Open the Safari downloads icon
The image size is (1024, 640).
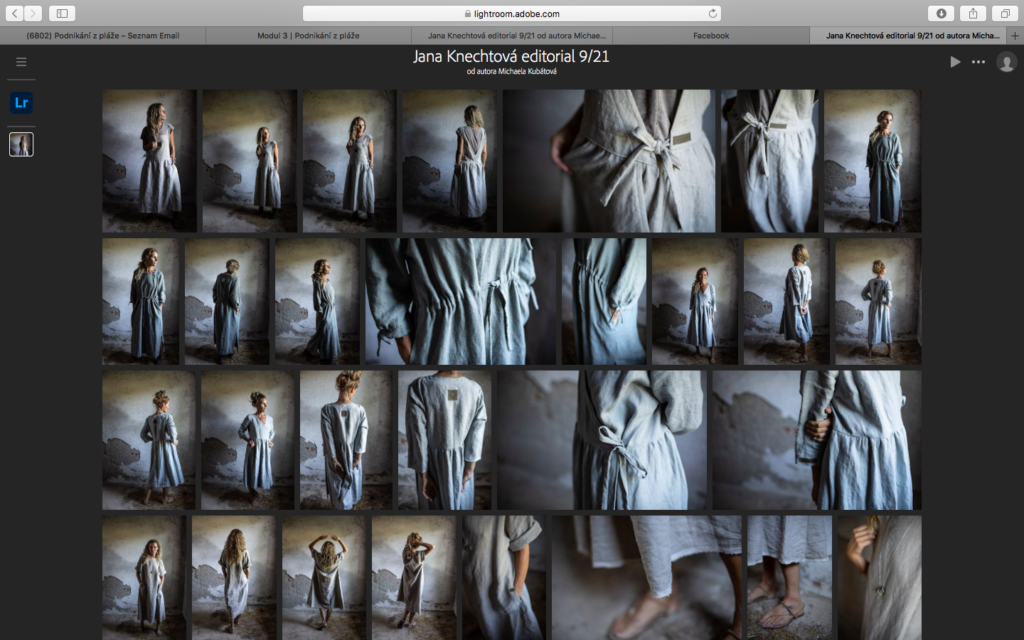coord(940,13)
